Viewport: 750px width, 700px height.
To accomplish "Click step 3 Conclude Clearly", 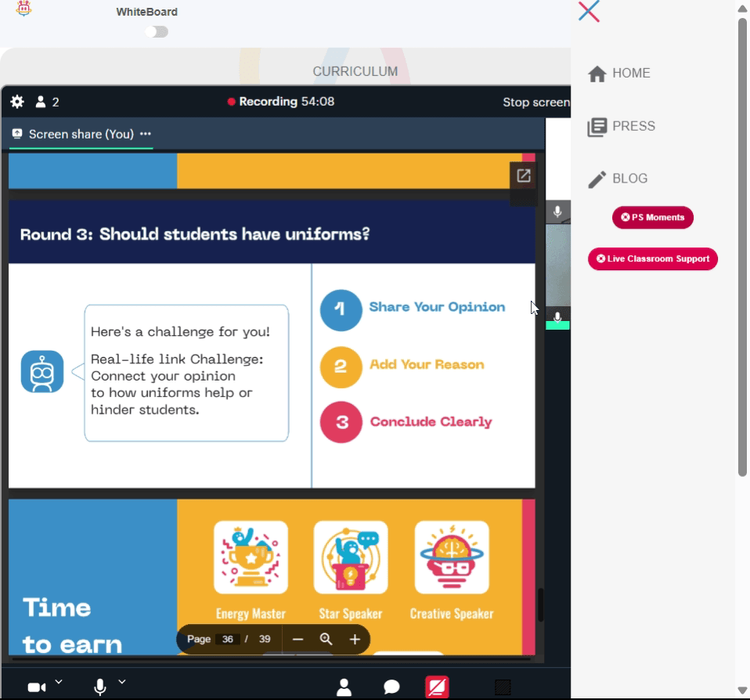I will [406, 422].
